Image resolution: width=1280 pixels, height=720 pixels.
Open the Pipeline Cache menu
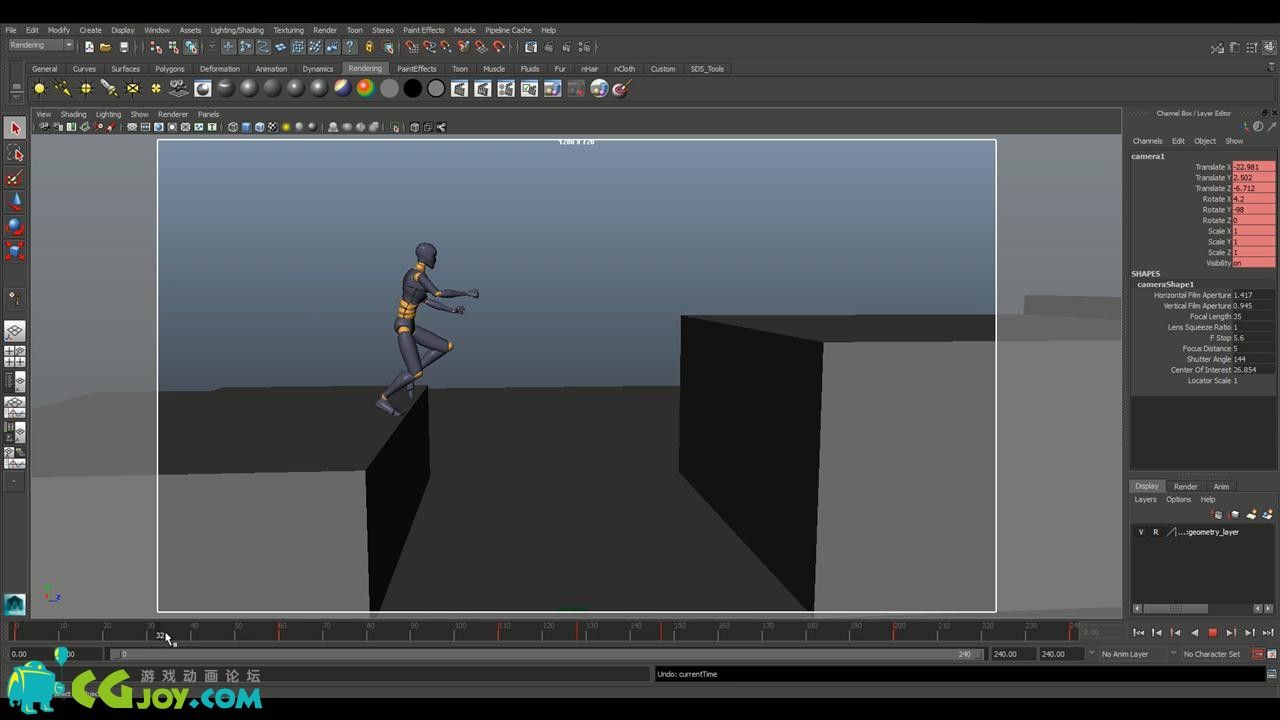[x=508, y=30]
